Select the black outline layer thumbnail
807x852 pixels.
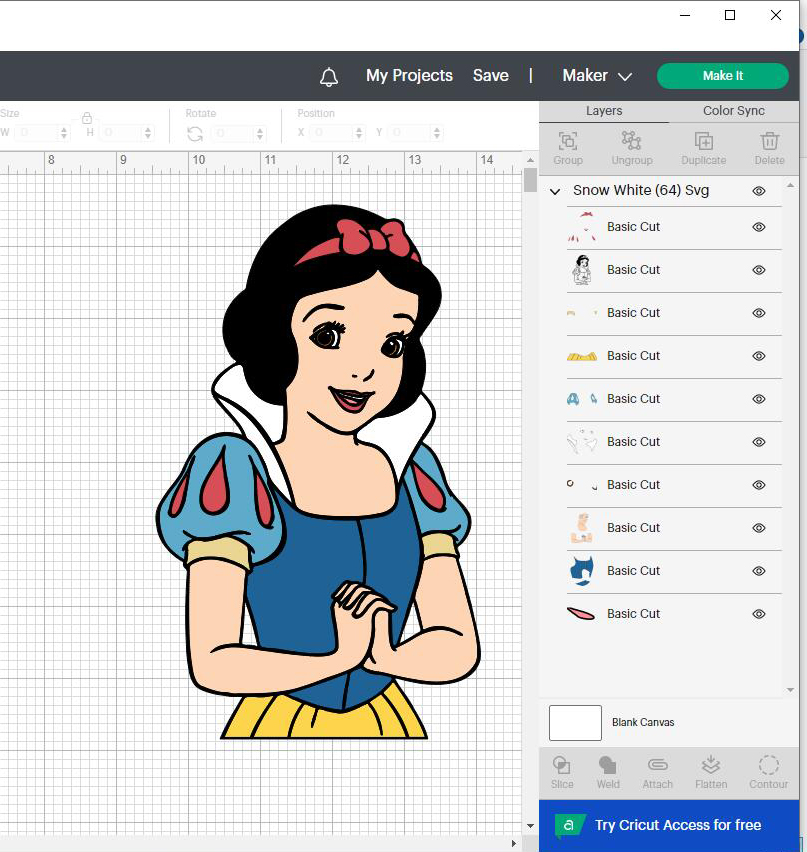click(x=582, y=270)
